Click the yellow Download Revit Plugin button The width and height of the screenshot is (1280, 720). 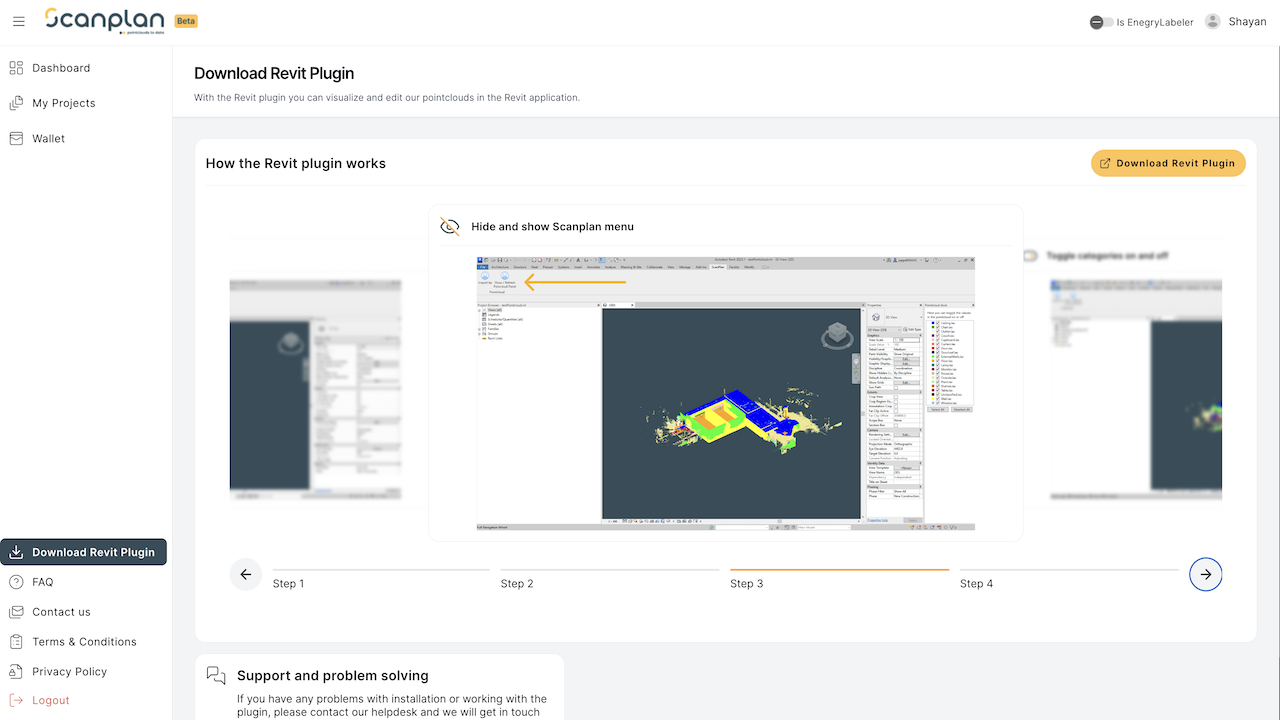1168,163
